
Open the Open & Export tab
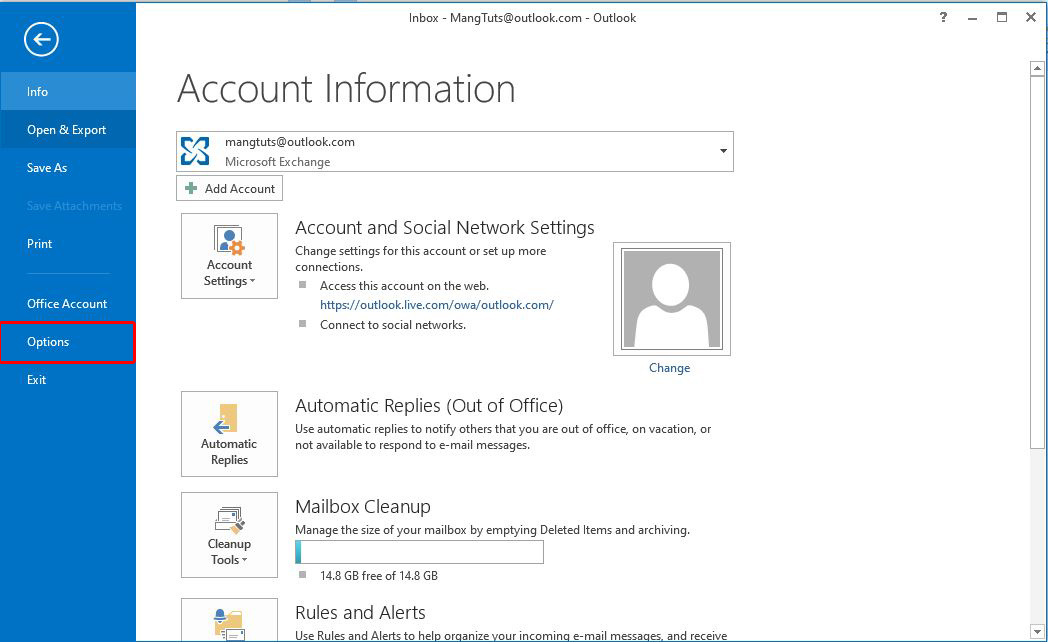(x=68, y=130)
